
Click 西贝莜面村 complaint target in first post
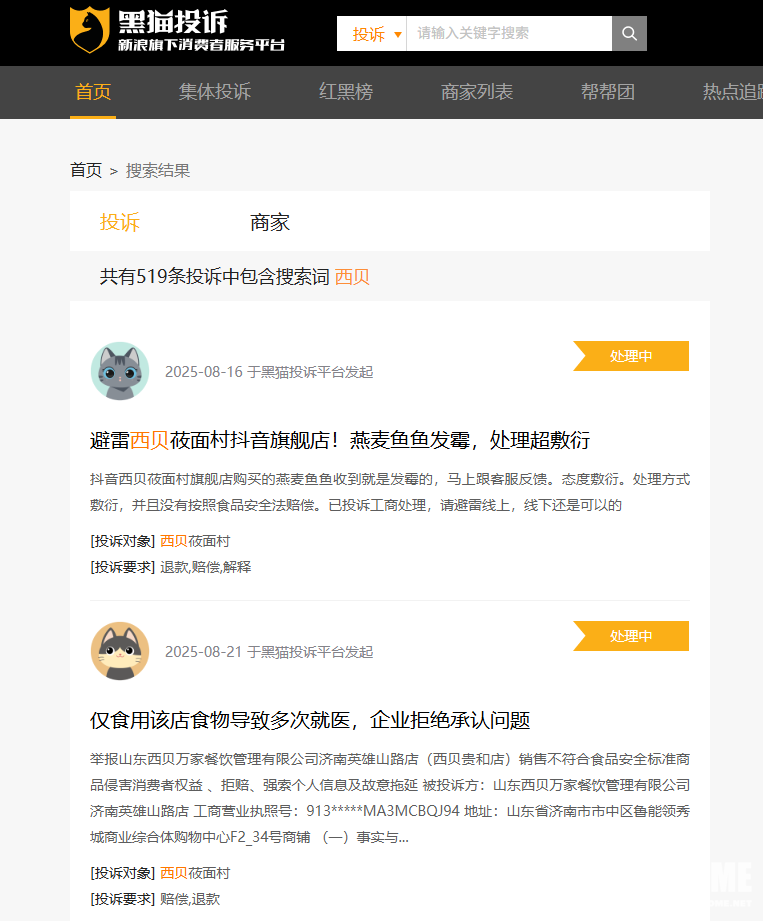coord(195,541)
